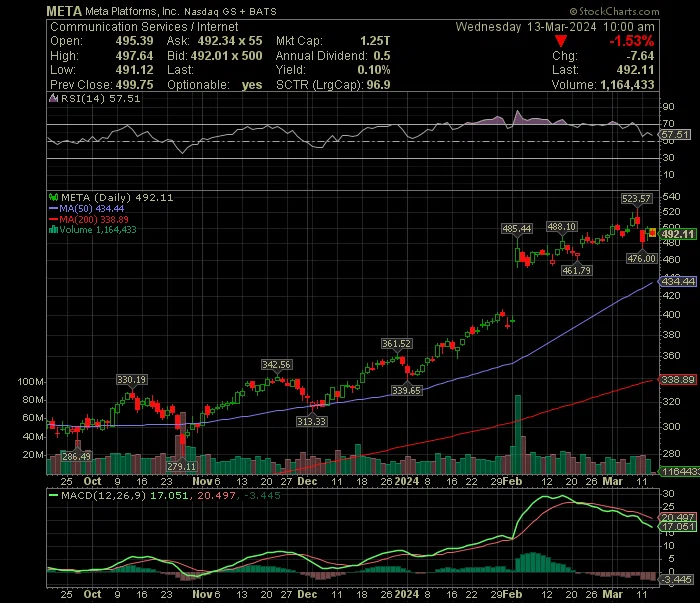This screenshot has height=603, width=700.
Task: Click the 434.44 MA(50) axis tag
Action: pyautogui.click(x=678, y=282)
